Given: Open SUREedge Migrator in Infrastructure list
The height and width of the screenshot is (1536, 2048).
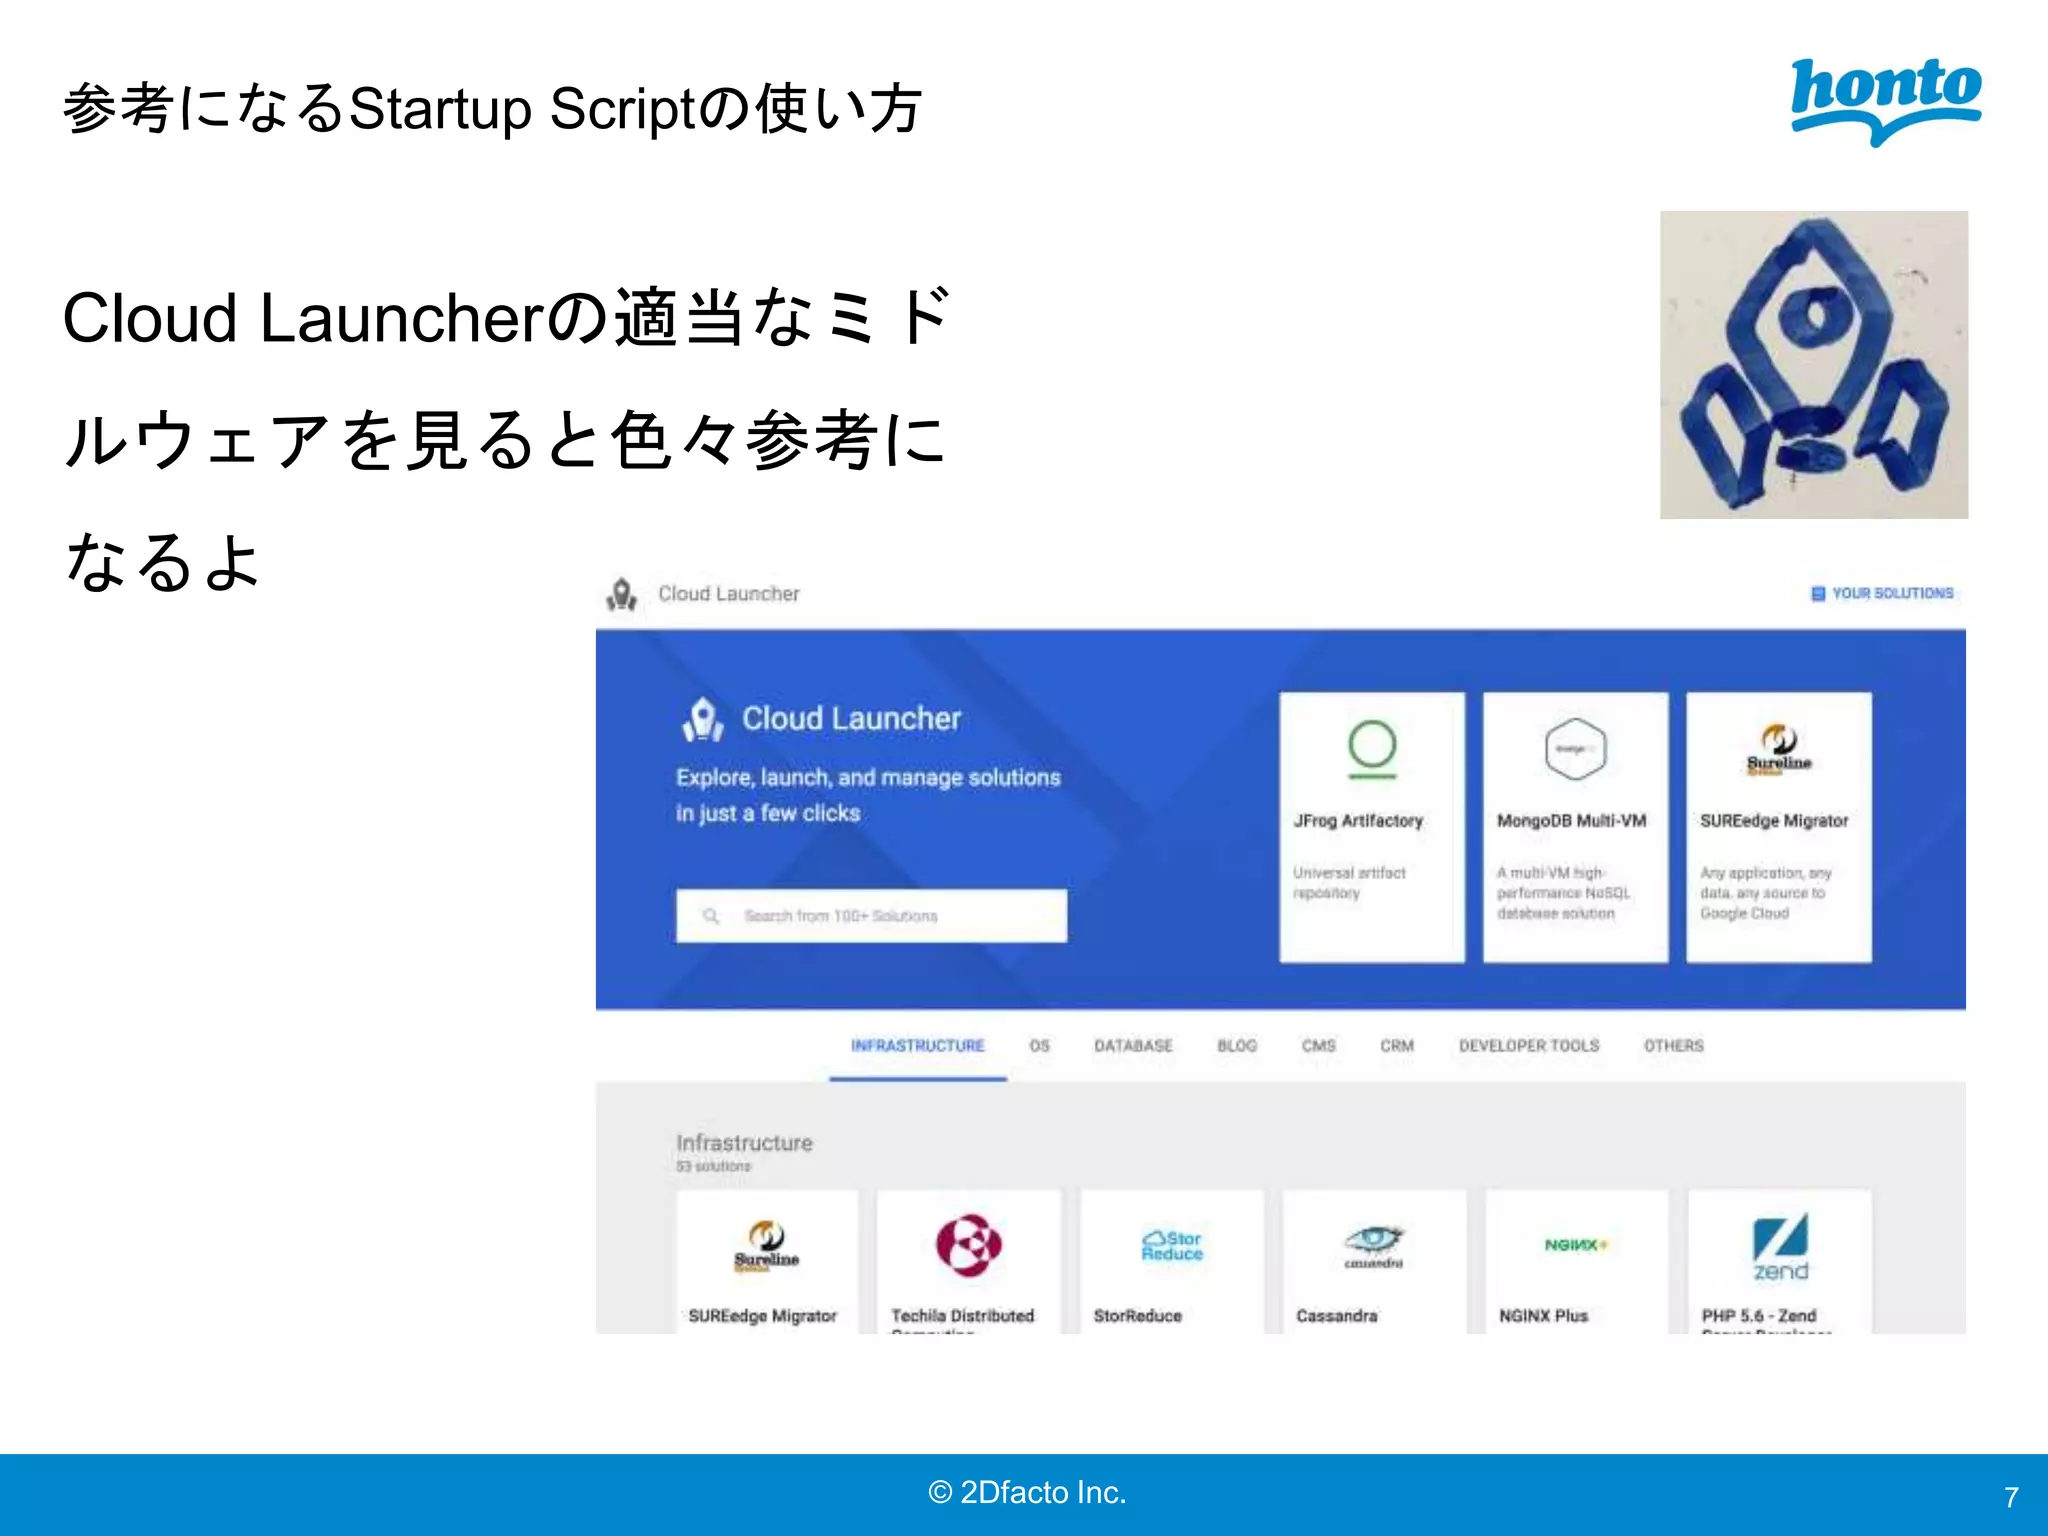Looking at the screenshot, I should pyautogui.click(x=767, y=1262).
